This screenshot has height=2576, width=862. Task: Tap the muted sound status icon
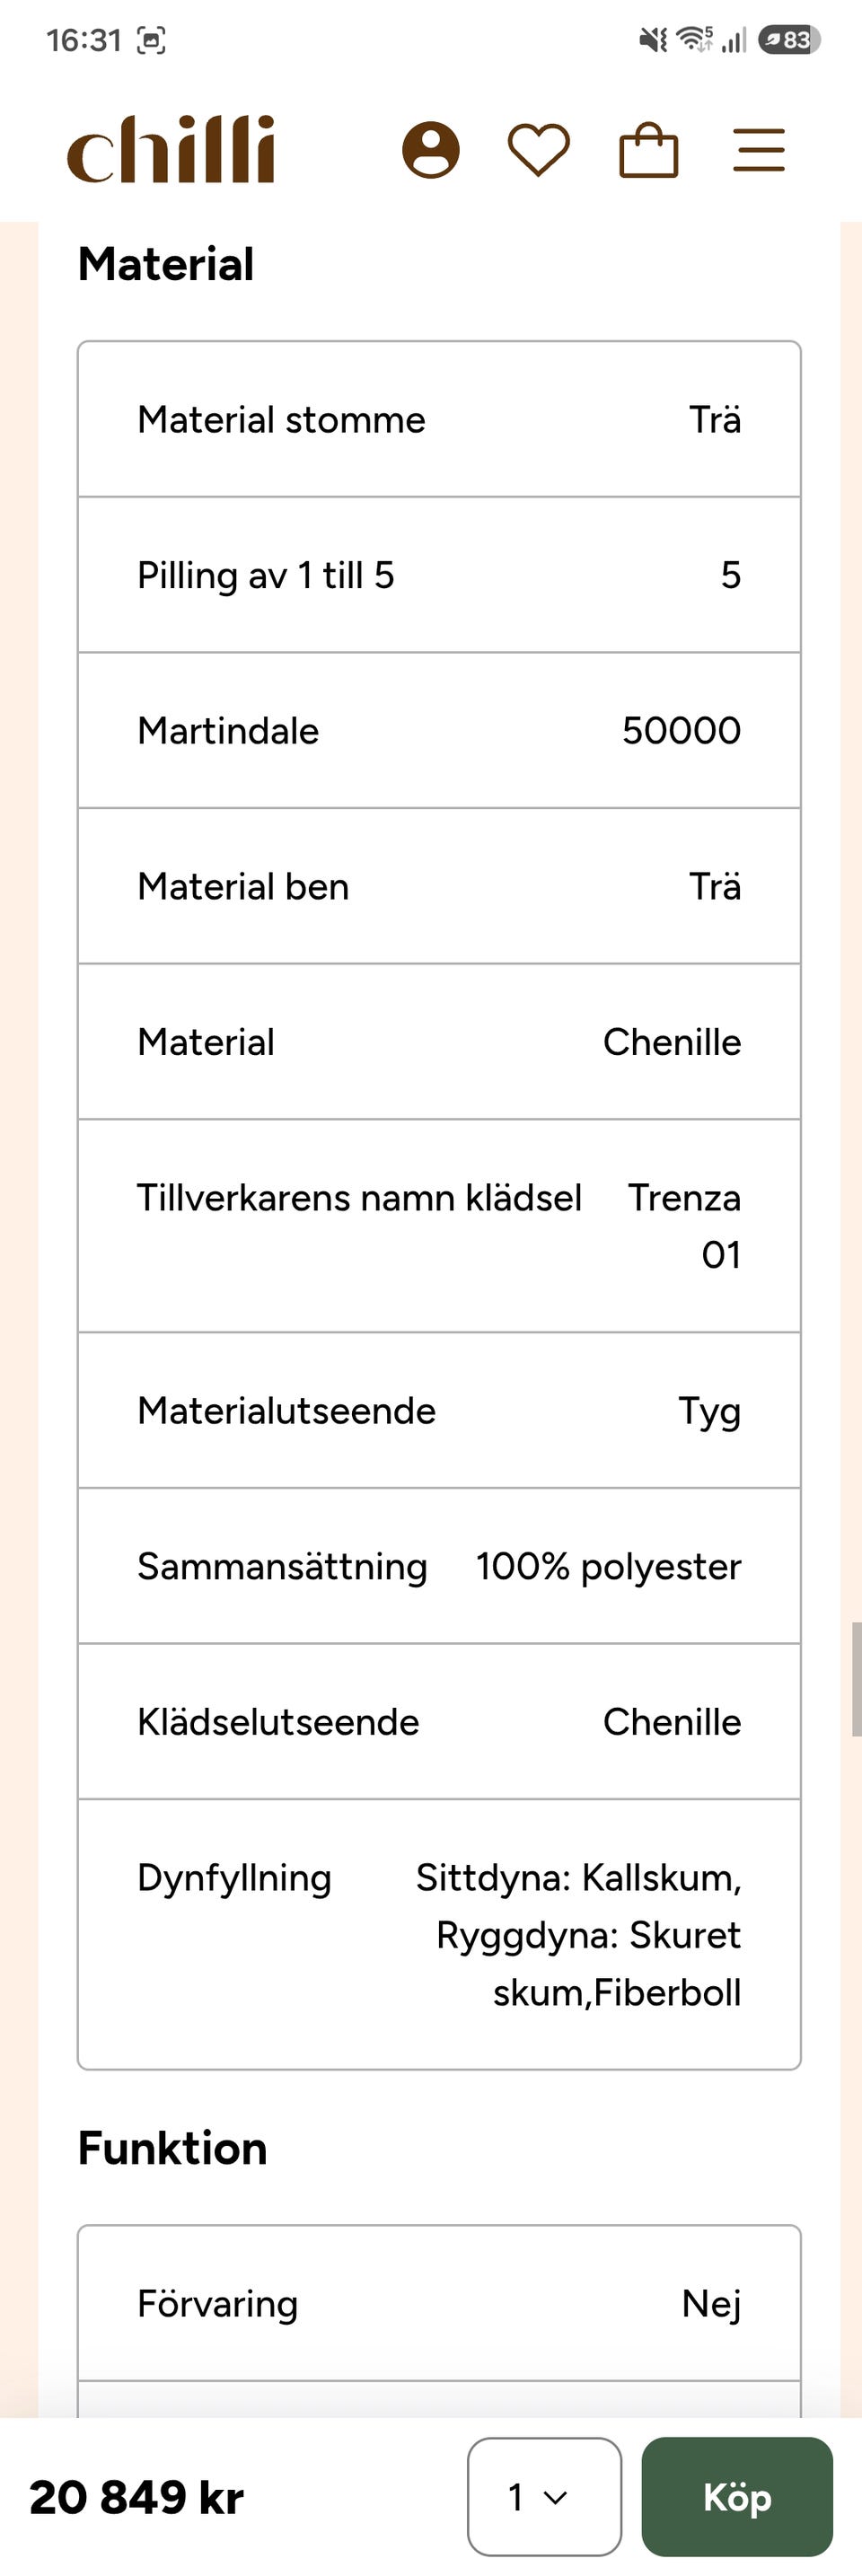(x=653, y=40)
